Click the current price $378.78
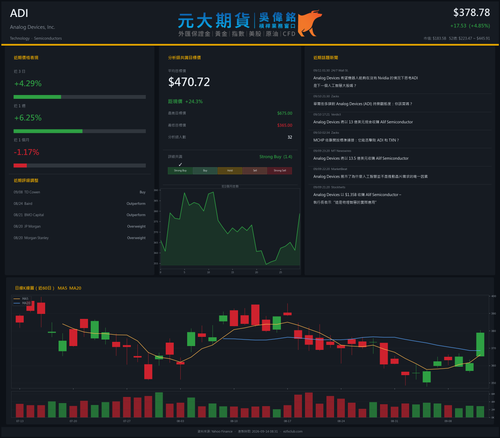The width and height of the screenshot is (500, 438). [x=471, y=13]
